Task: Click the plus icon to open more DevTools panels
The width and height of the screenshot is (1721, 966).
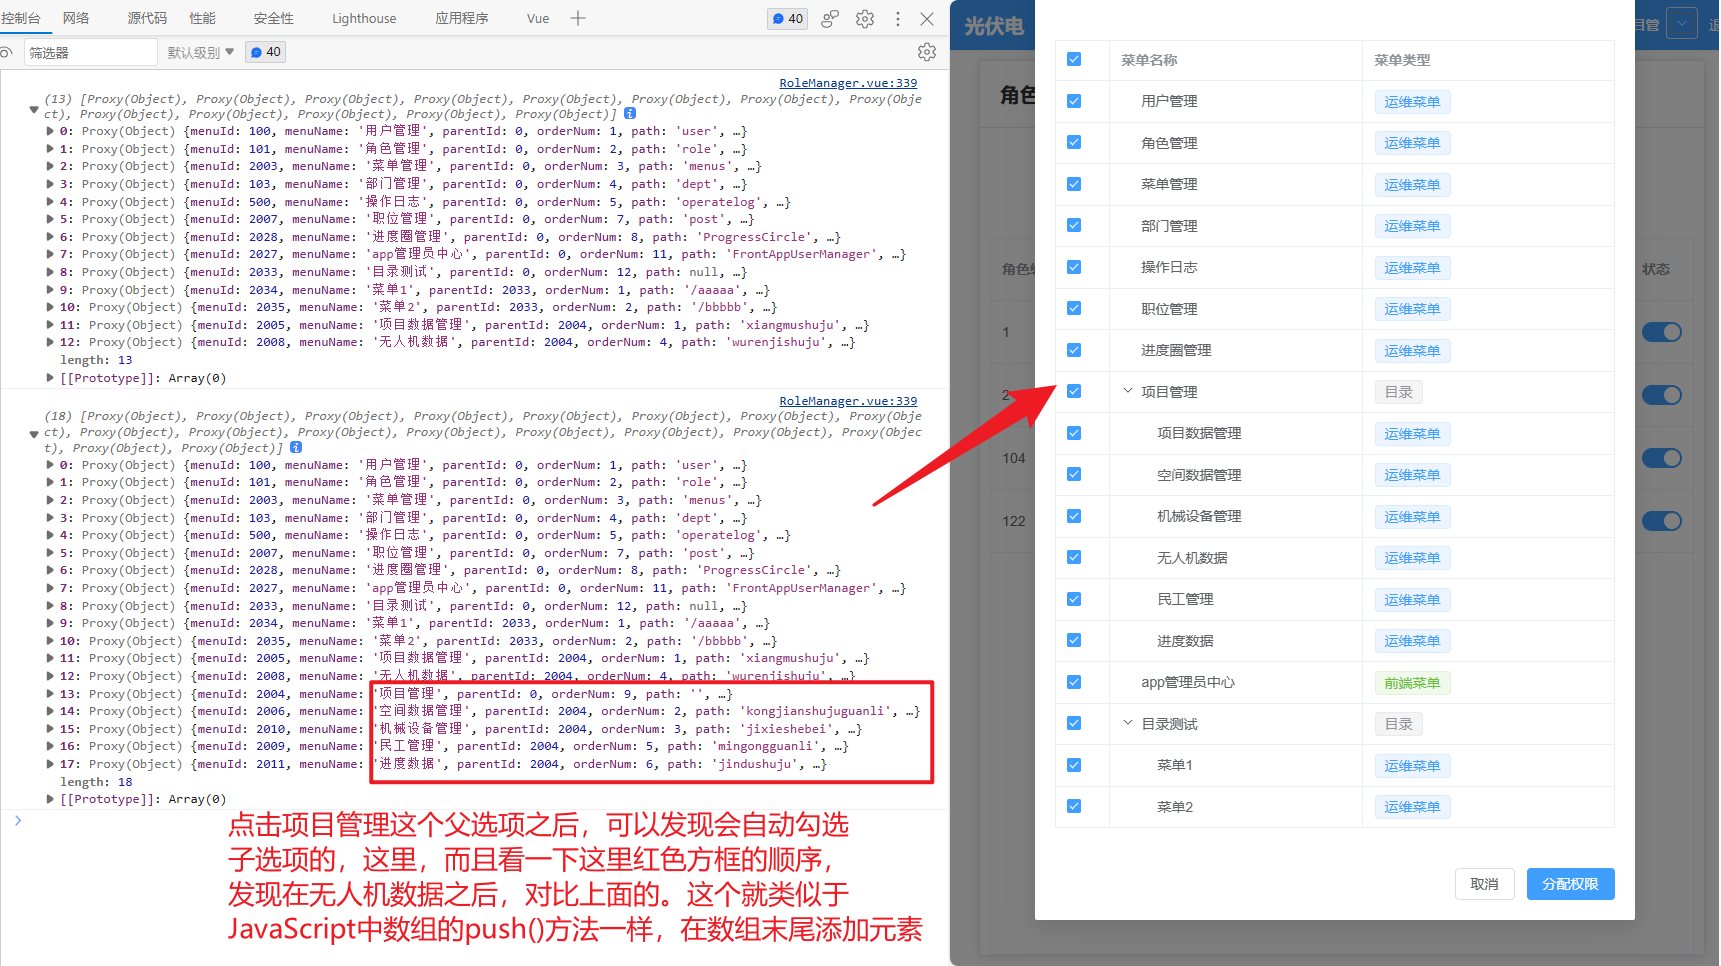Action: (577, 18)
